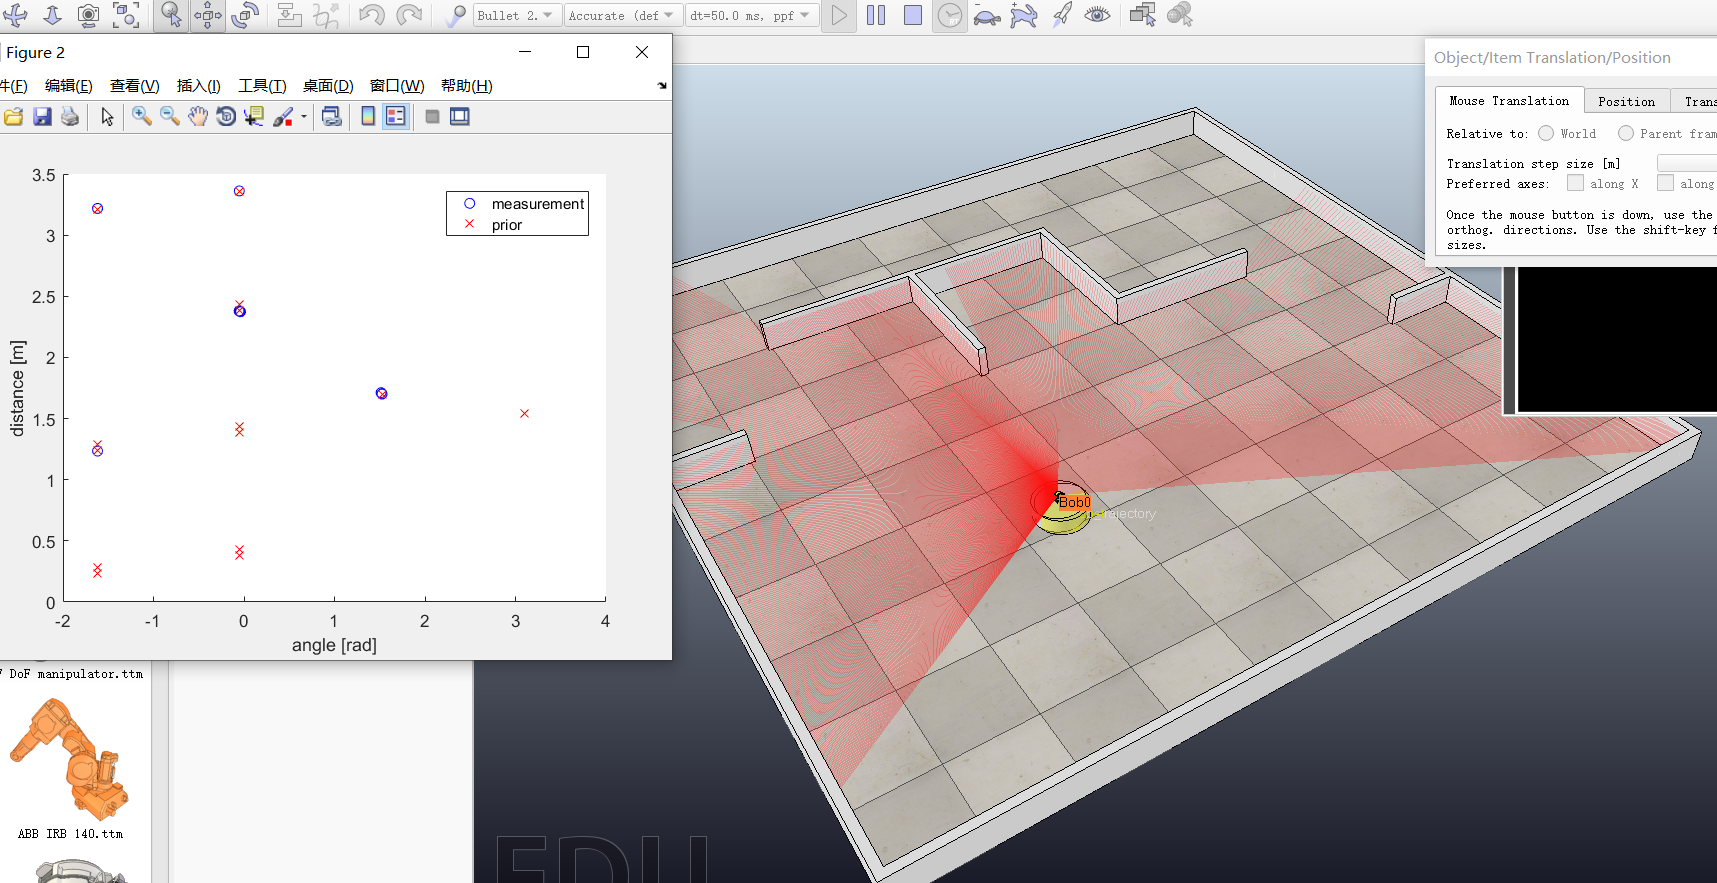Open the 帮助(H) menu
This screenshot has height=883, width=1717.
pyautogui.click(x=467, y=86)
